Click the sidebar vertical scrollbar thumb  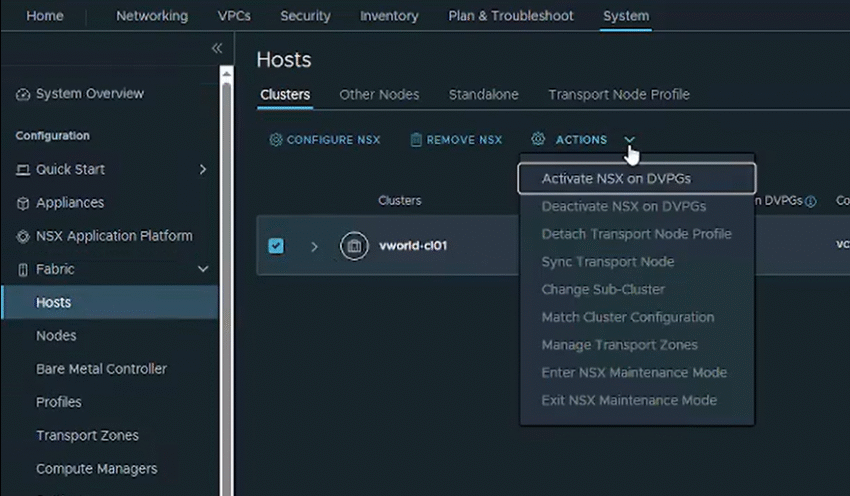coord(227,287)
